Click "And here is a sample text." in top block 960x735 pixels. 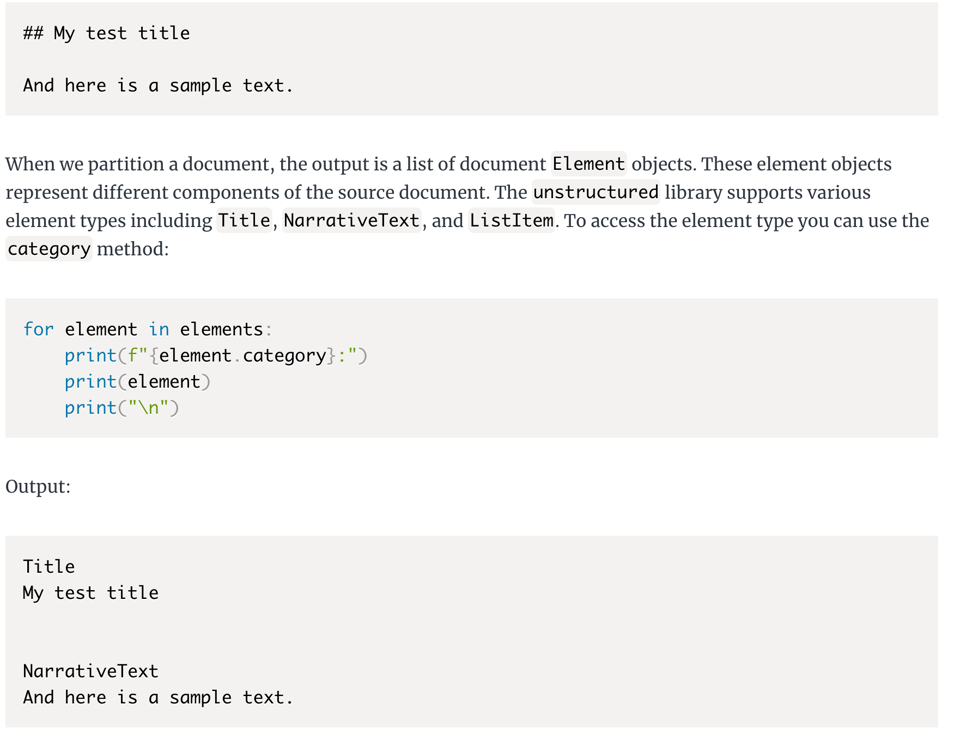coord(155,85)
